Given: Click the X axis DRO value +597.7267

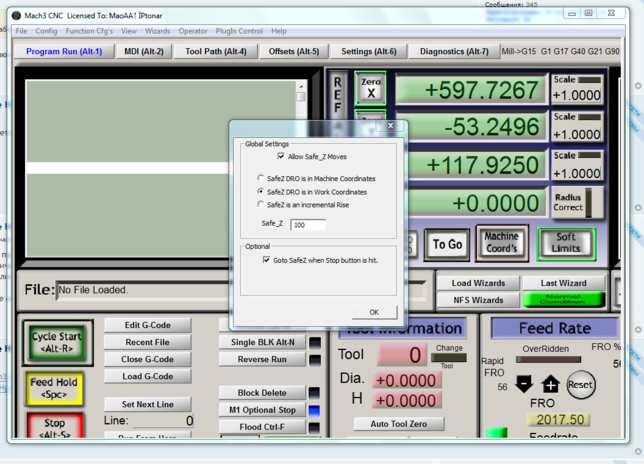Looking at the screenshot, I should click(472, 90).
